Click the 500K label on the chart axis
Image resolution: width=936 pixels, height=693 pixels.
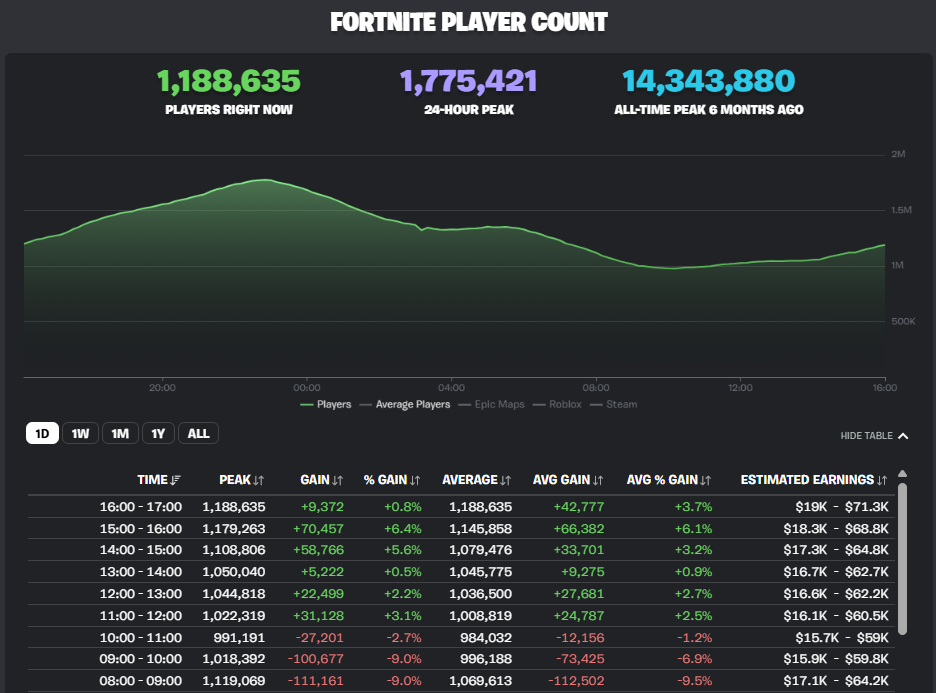coord(903,321)
